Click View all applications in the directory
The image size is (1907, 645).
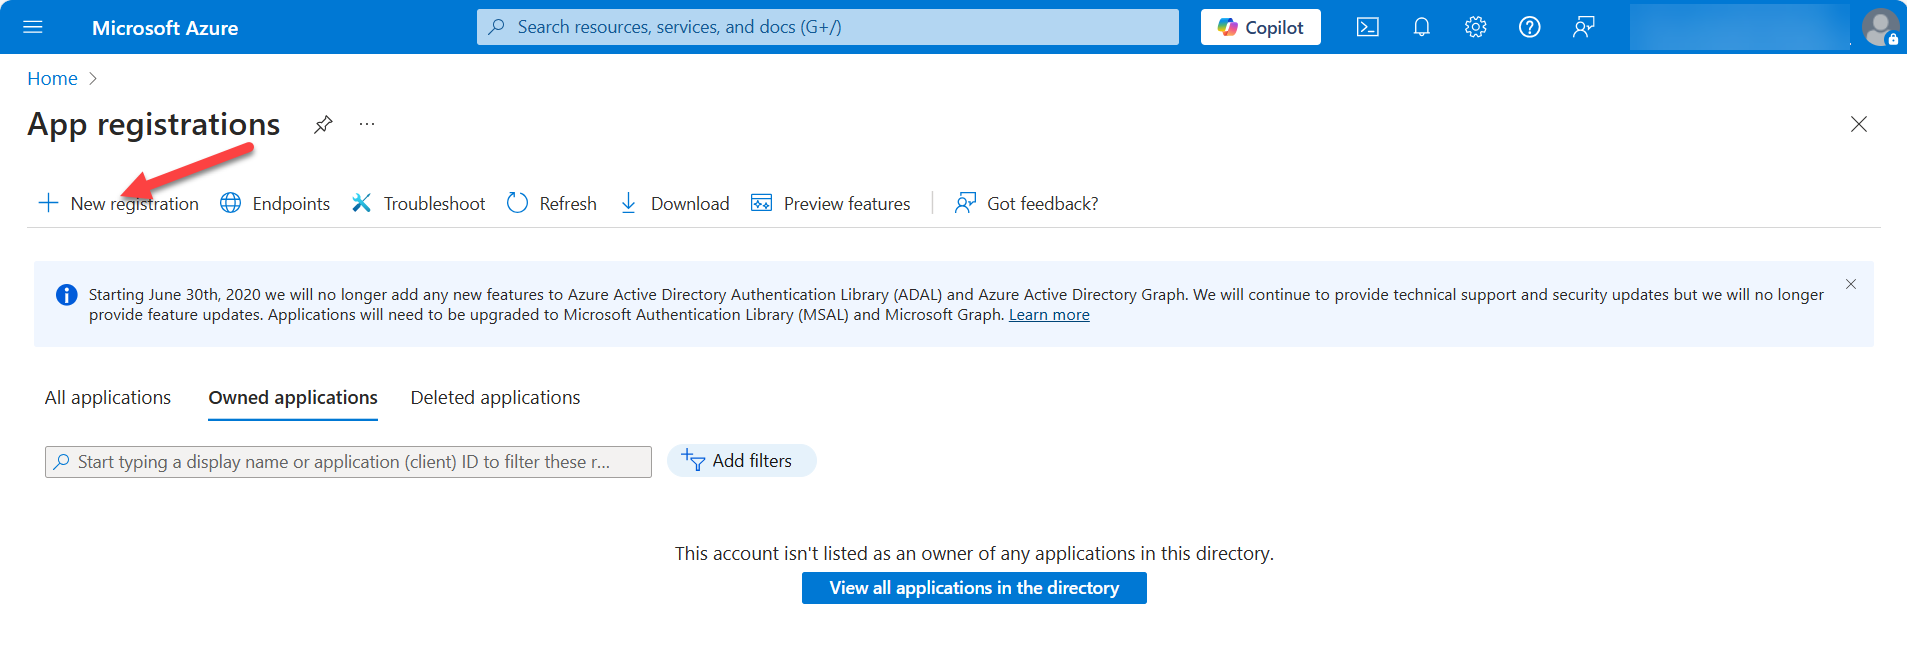pyautogui.click(x=973, y=588)
